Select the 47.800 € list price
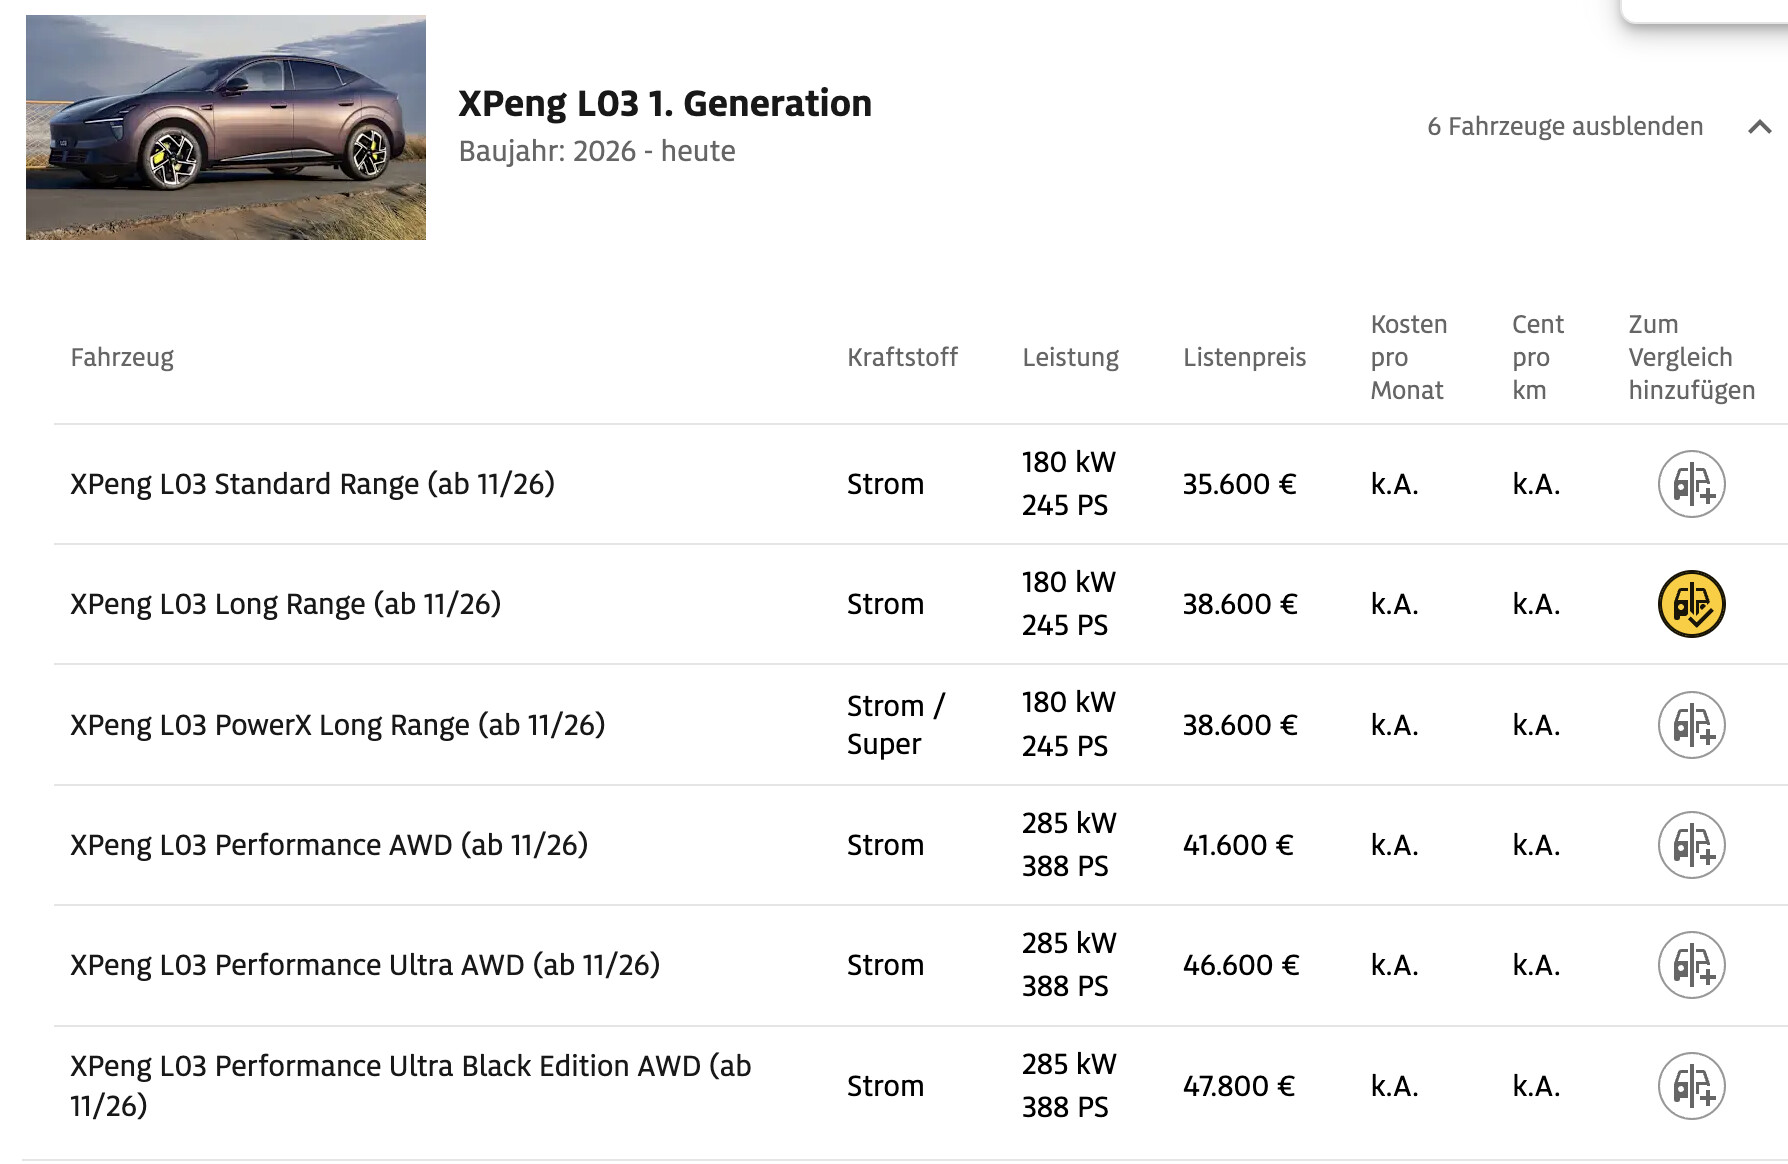 click(x=1239, y=1086)
